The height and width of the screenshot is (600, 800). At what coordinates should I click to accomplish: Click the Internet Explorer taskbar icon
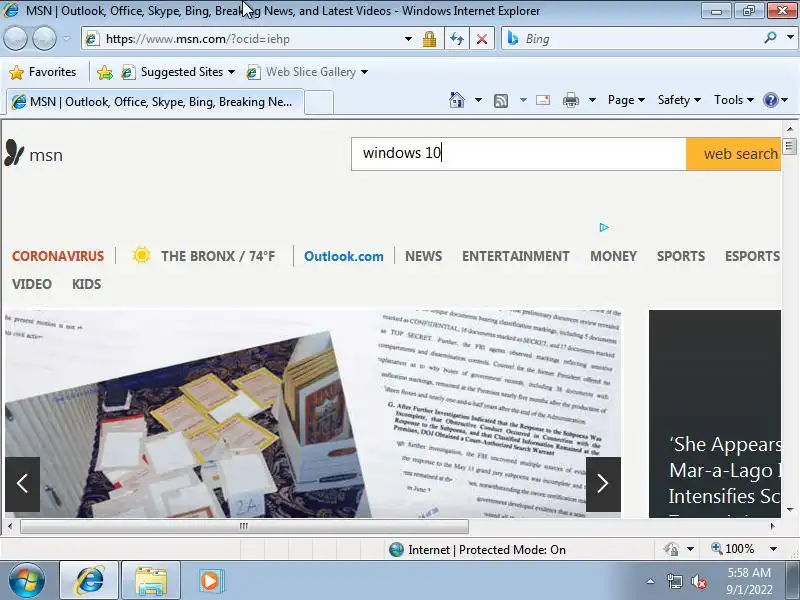point(89,580)
